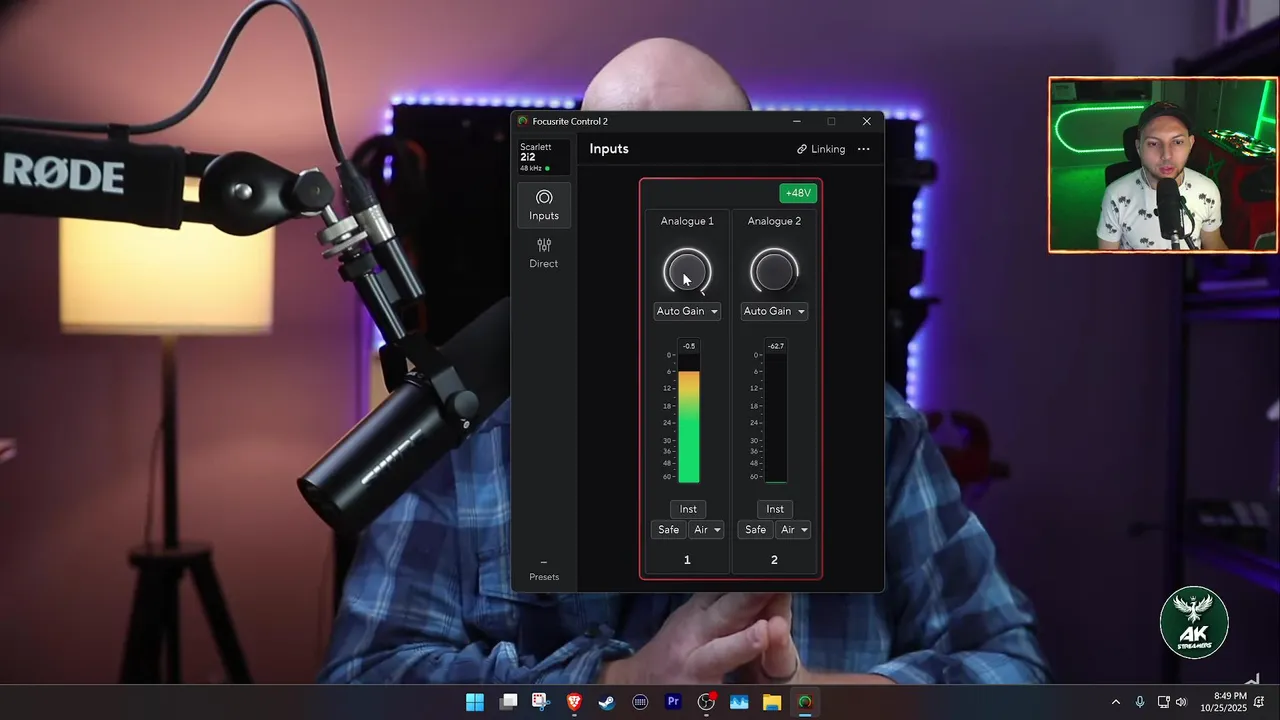Minimize the Focusrite Control 2 window
The height and width of the screenshot is (720, 1280).
tap(797, 121)
